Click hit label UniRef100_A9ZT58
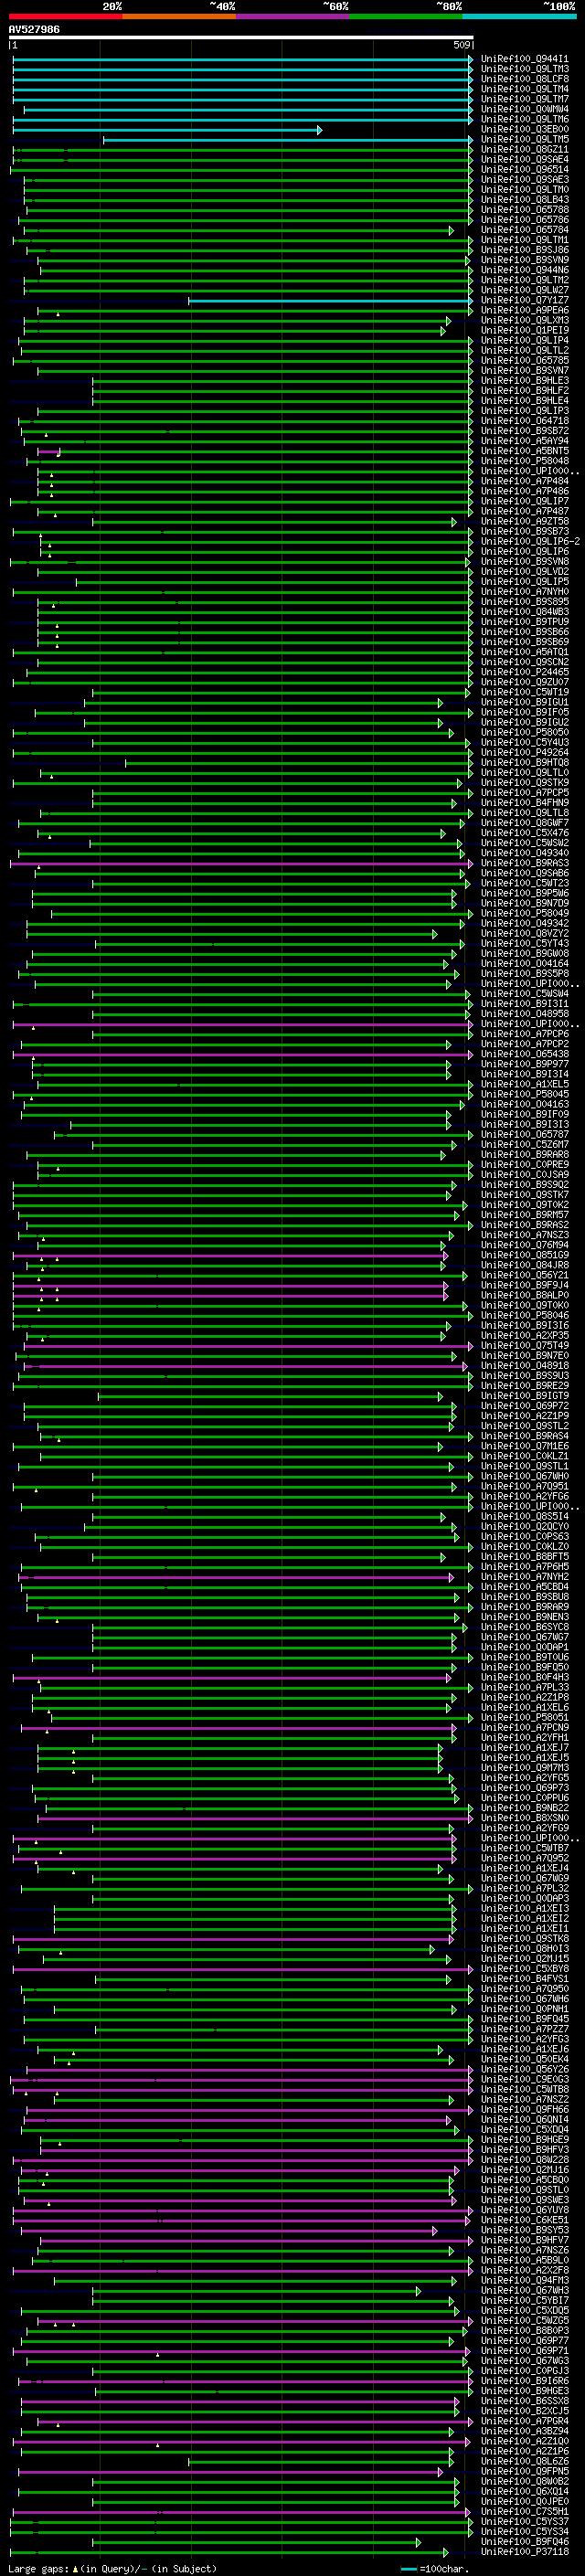The image size is (585, 2576). [x=524, y=521]
